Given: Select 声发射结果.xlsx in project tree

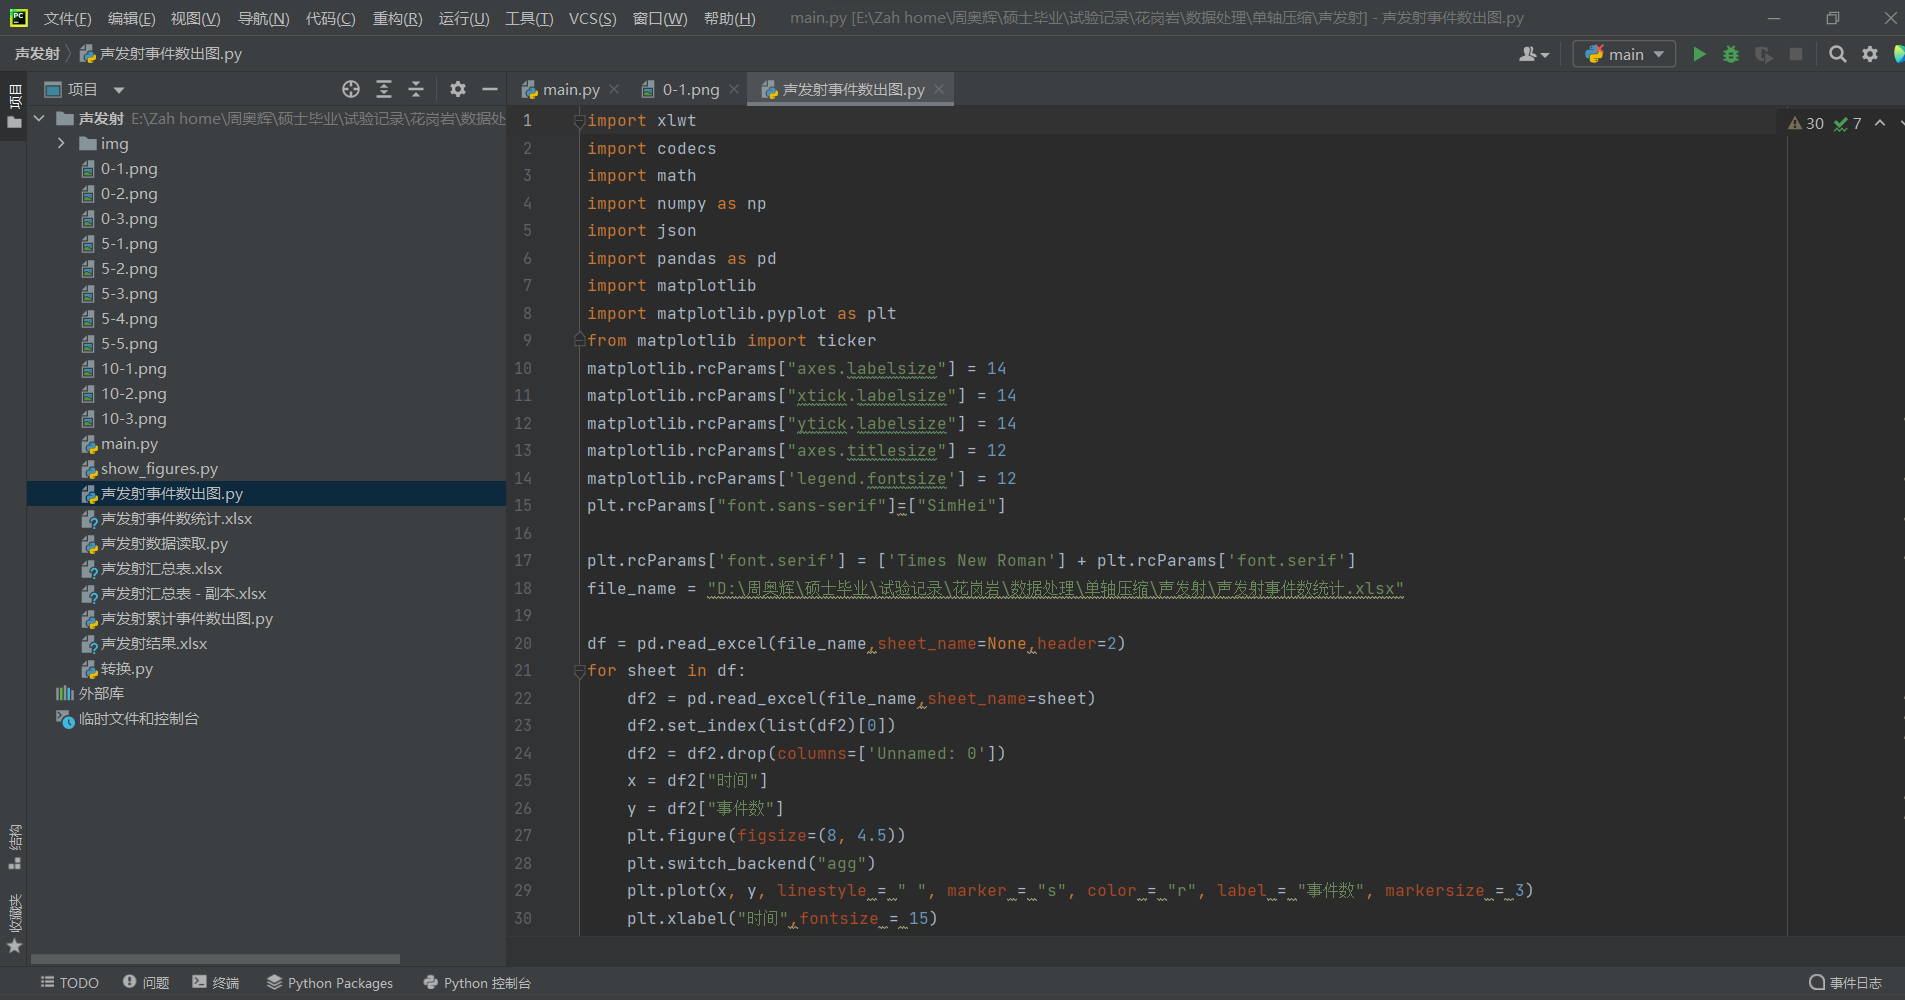Looking at the screenshot, I should 154,644.
